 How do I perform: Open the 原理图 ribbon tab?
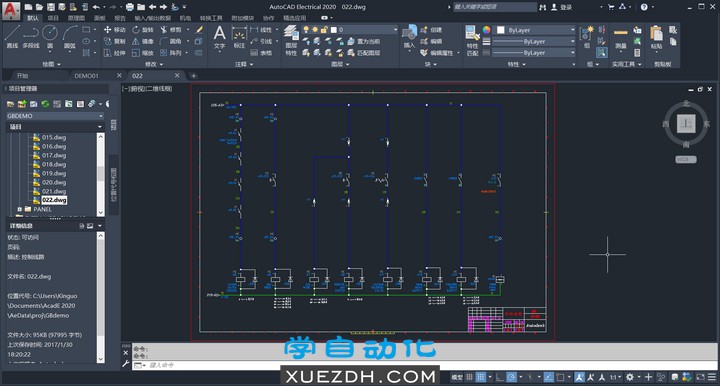coord(76,18)
